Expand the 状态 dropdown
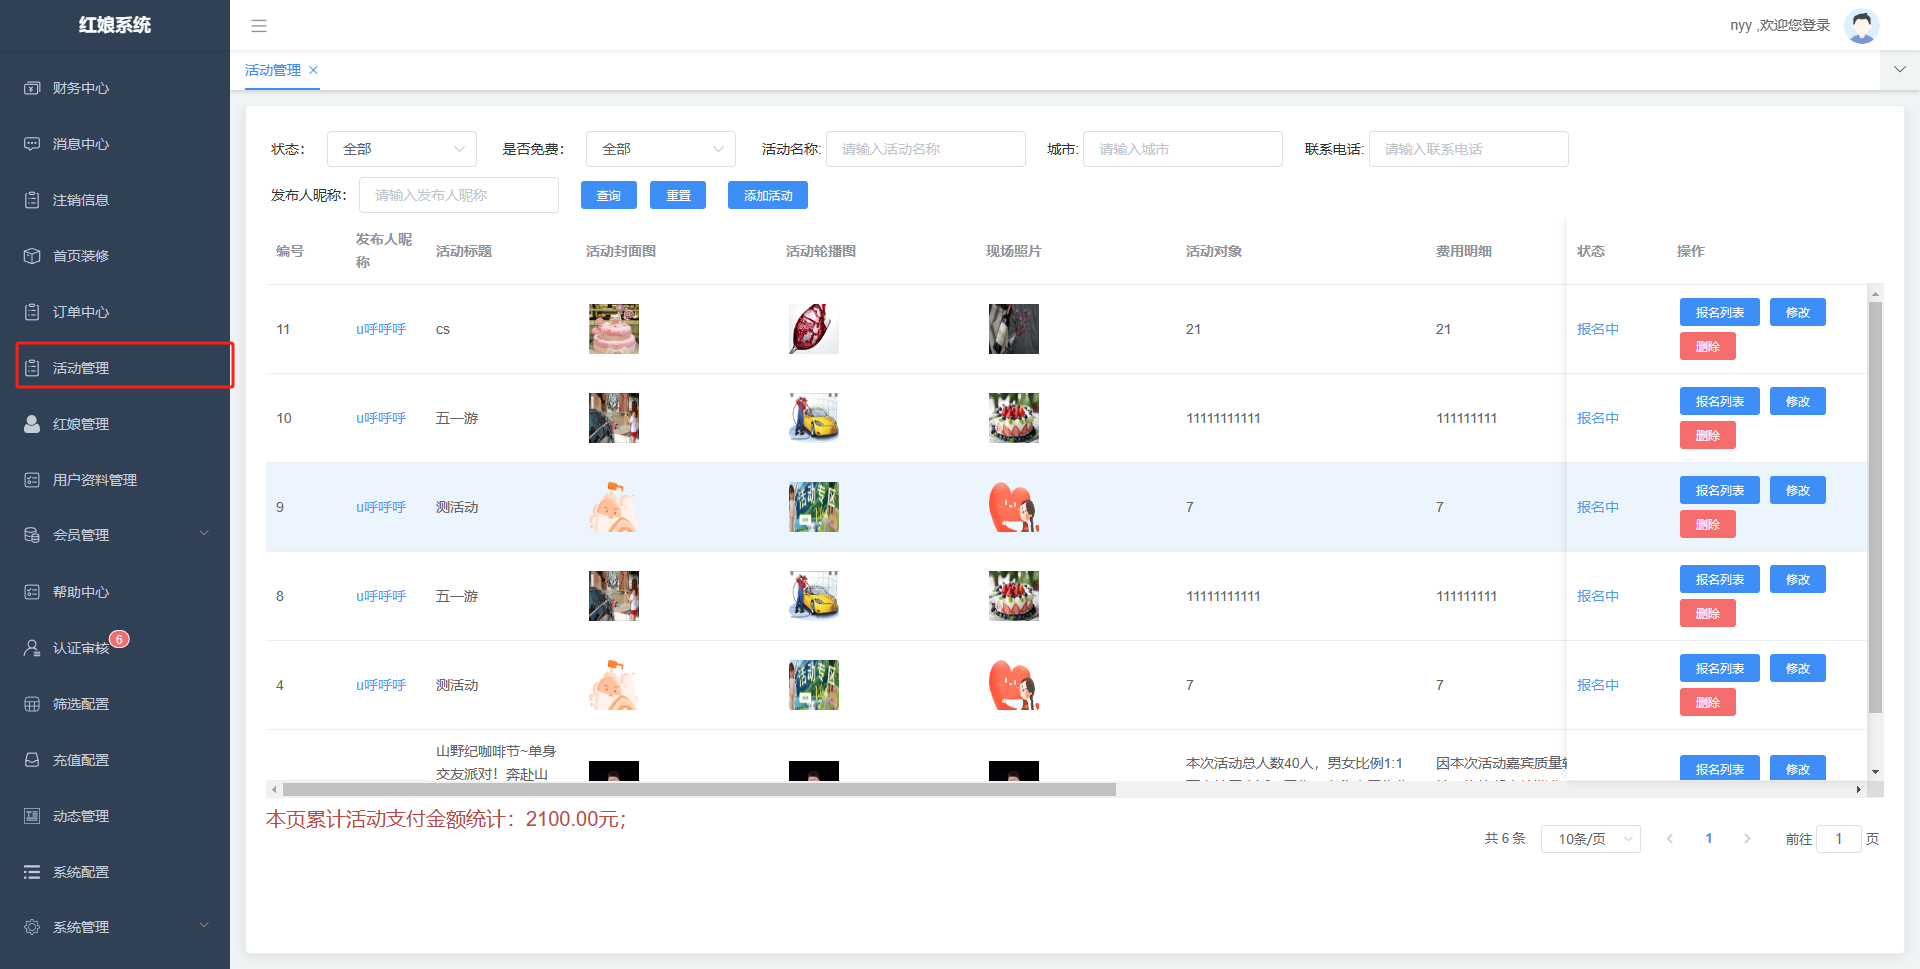1920x969 pixels. click(401, 149)
